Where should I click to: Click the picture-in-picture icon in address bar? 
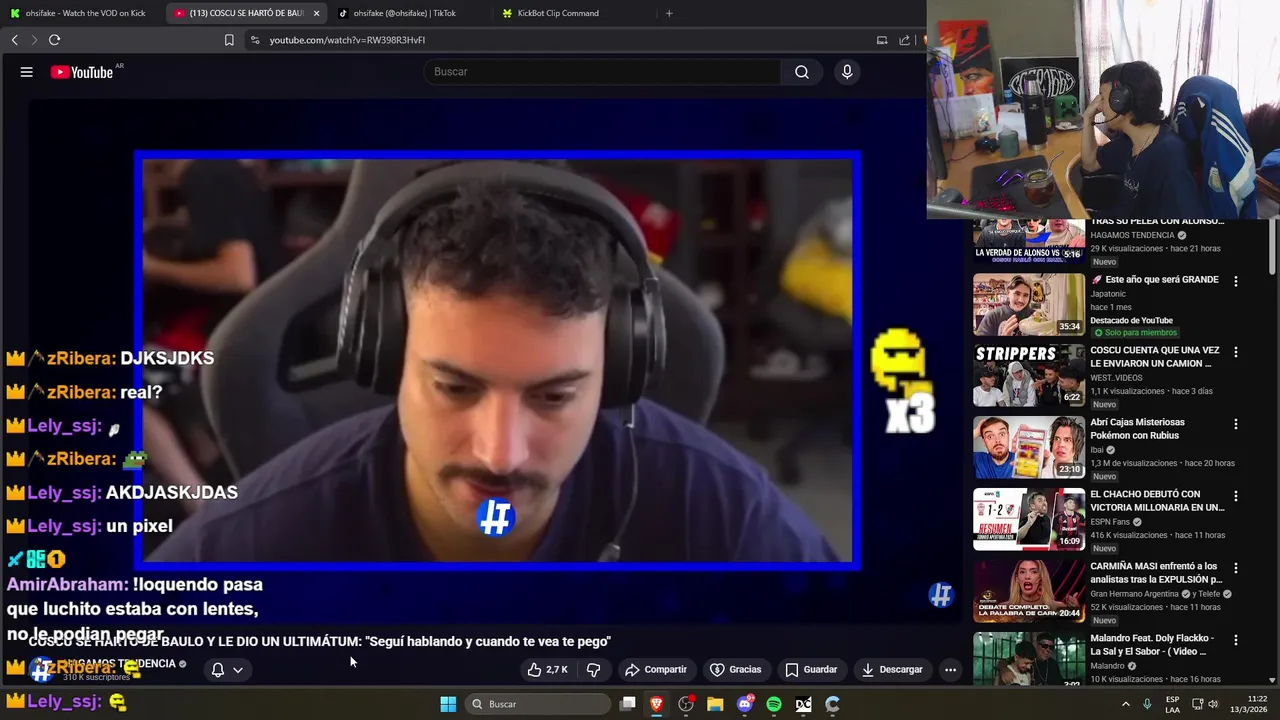coord(882,40)
